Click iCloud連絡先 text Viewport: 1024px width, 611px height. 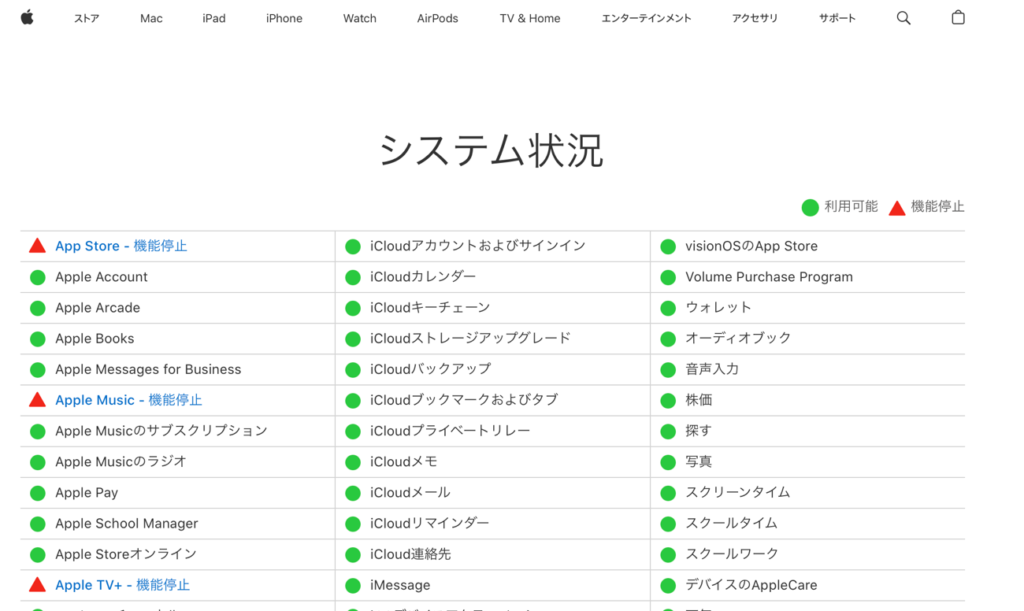point(410,554)
